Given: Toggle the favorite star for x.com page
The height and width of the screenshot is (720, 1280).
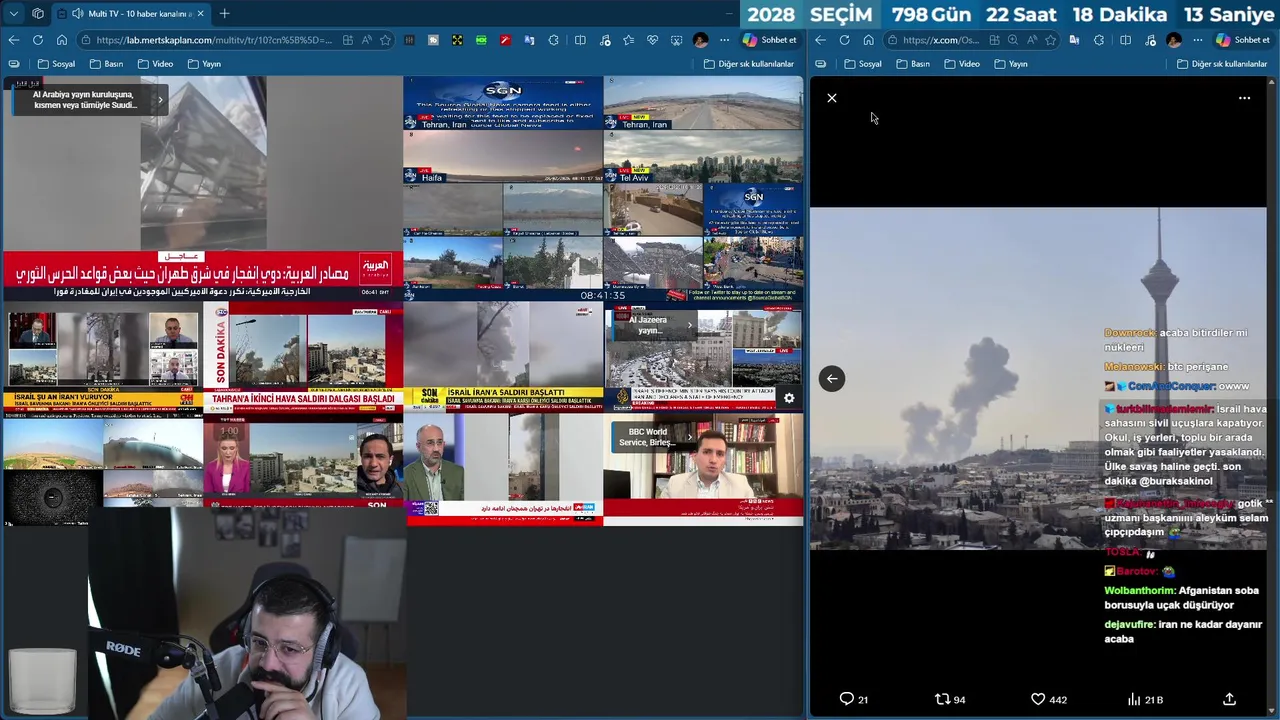Looking at the screenshot, I should point(1050,40).
